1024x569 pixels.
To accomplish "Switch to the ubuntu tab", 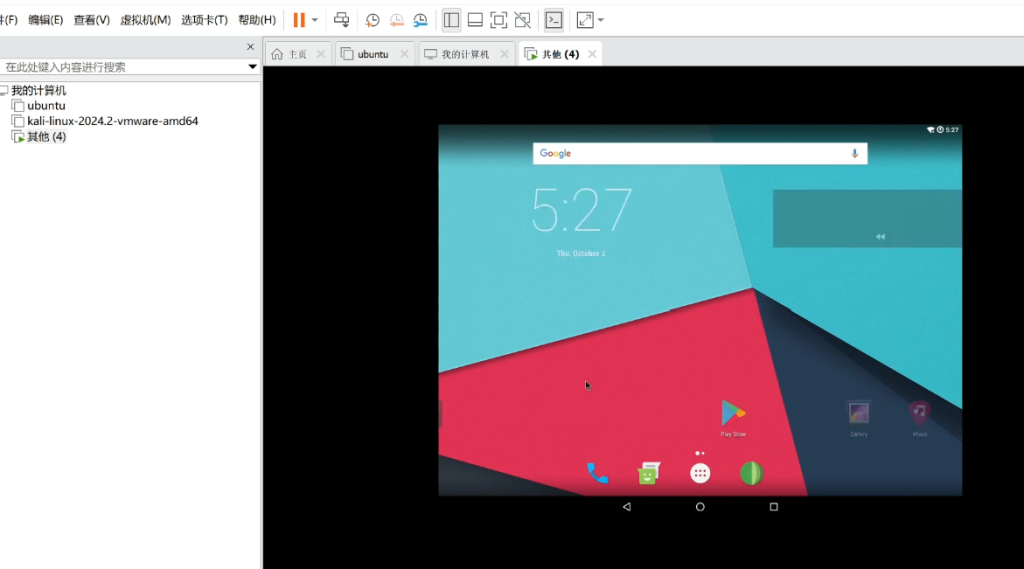I will pos(372,54).
